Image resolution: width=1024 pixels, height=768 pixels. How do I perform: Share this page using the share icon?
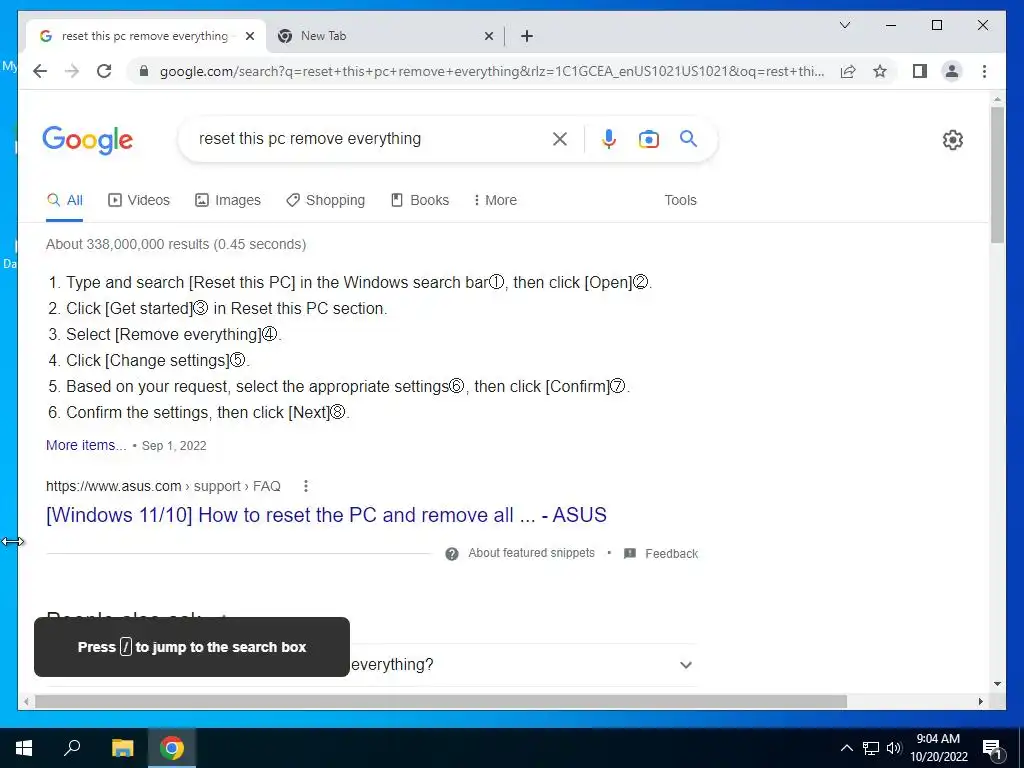click(x=848, y=71)
